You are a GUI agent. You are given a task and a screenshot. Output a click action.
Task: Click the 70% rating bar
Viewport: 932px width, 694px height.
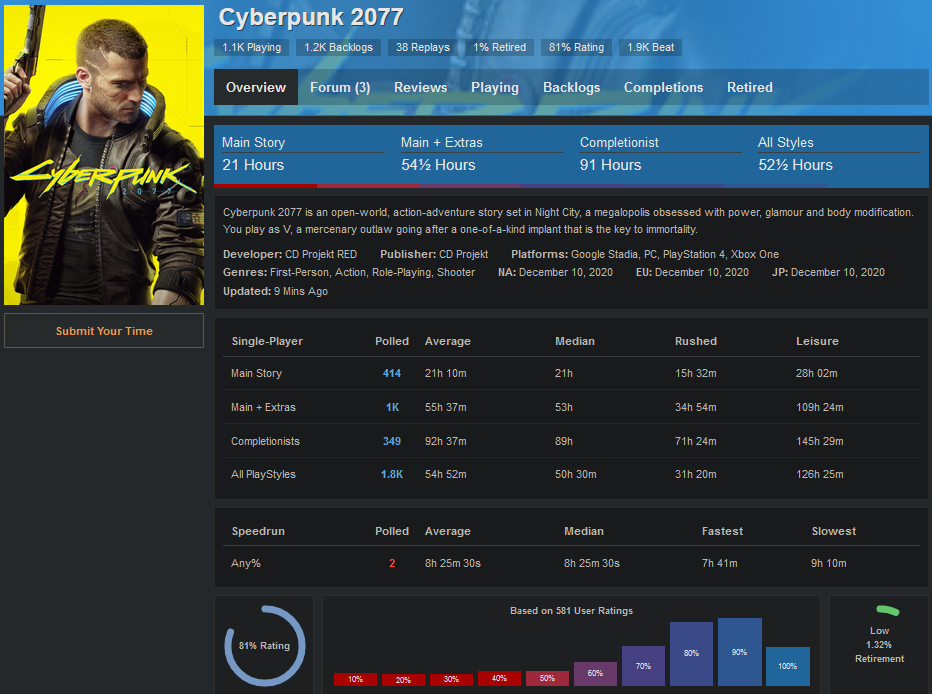[x=643, y=665]
